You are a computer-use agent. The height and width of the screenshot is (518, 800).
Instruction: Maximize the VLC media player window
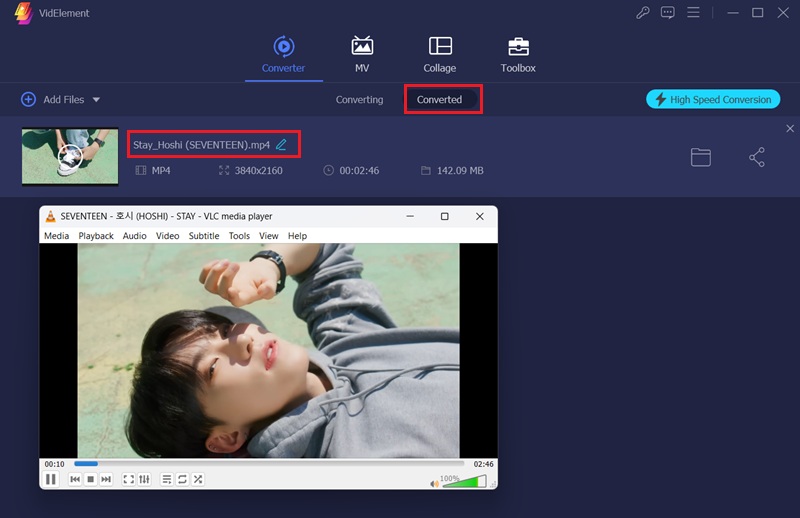444,216
